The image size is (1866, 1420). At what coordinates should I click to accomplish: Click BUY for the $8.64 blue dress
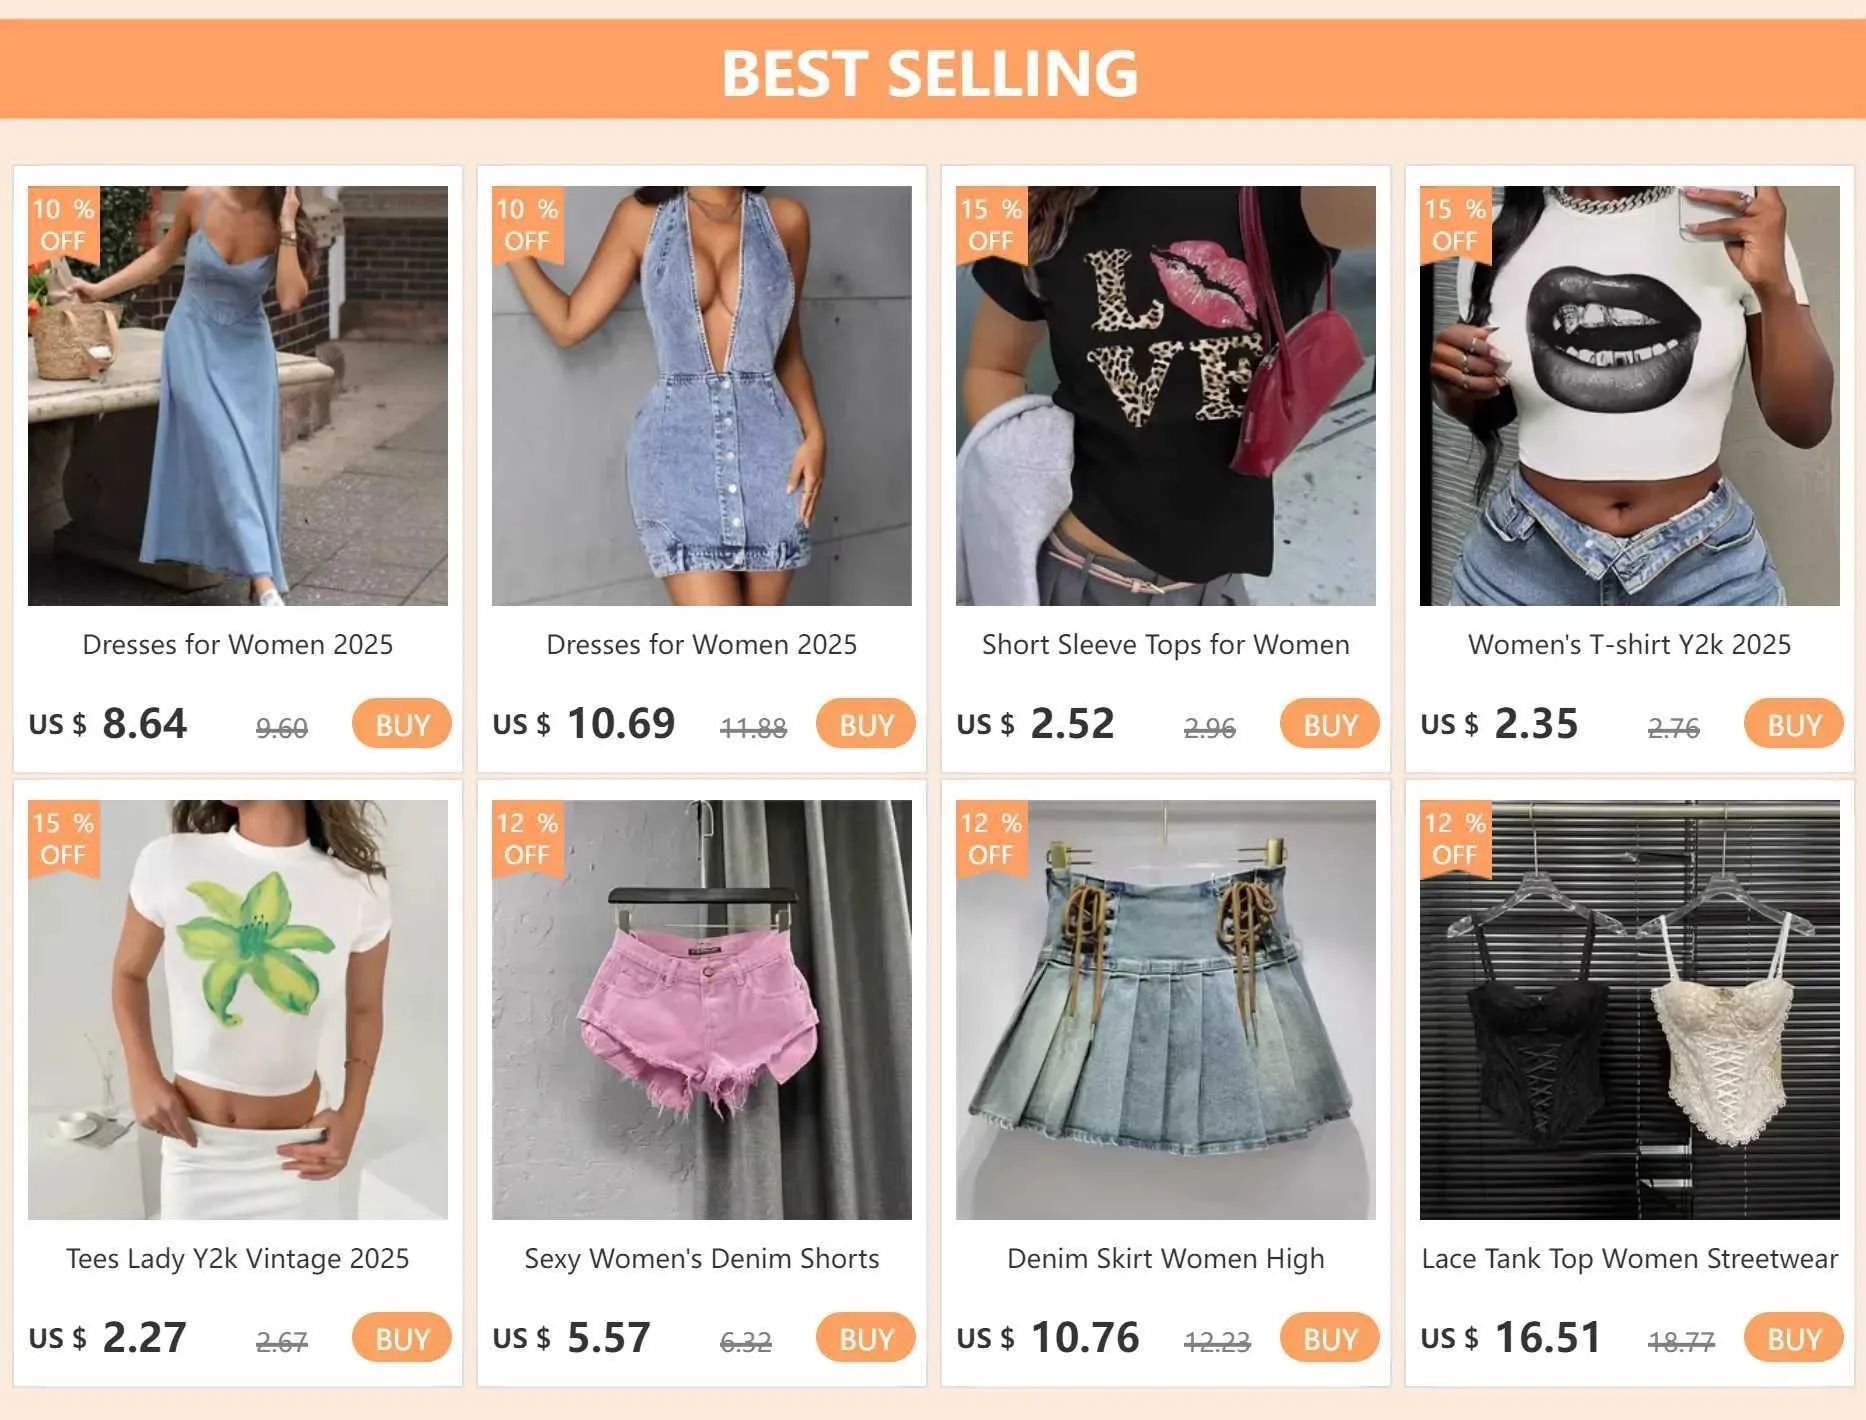pyautogui.click(x=401, y=724)
